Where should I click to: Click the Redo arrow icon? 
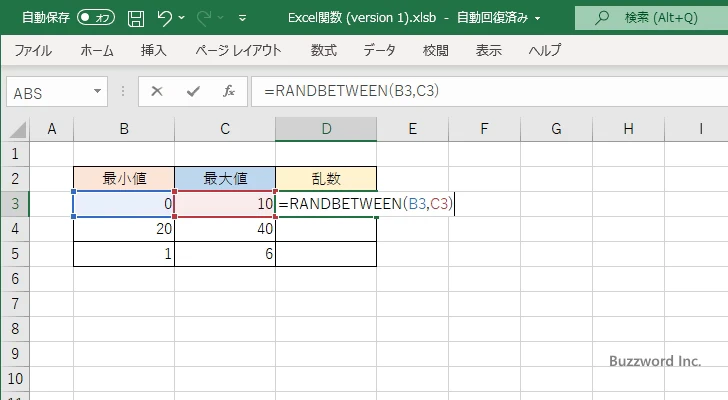tap(204, 18)
